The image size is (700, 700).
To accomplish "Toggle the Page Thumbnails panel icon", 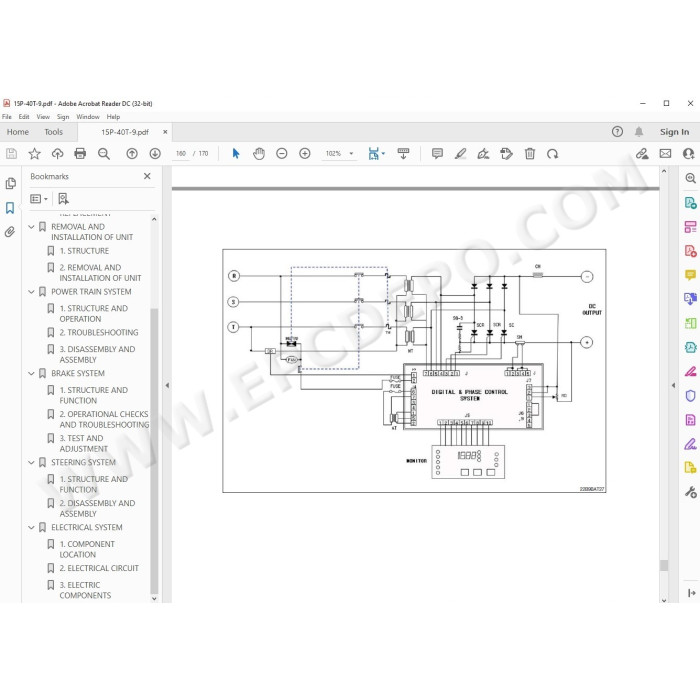I will [10, 183].
